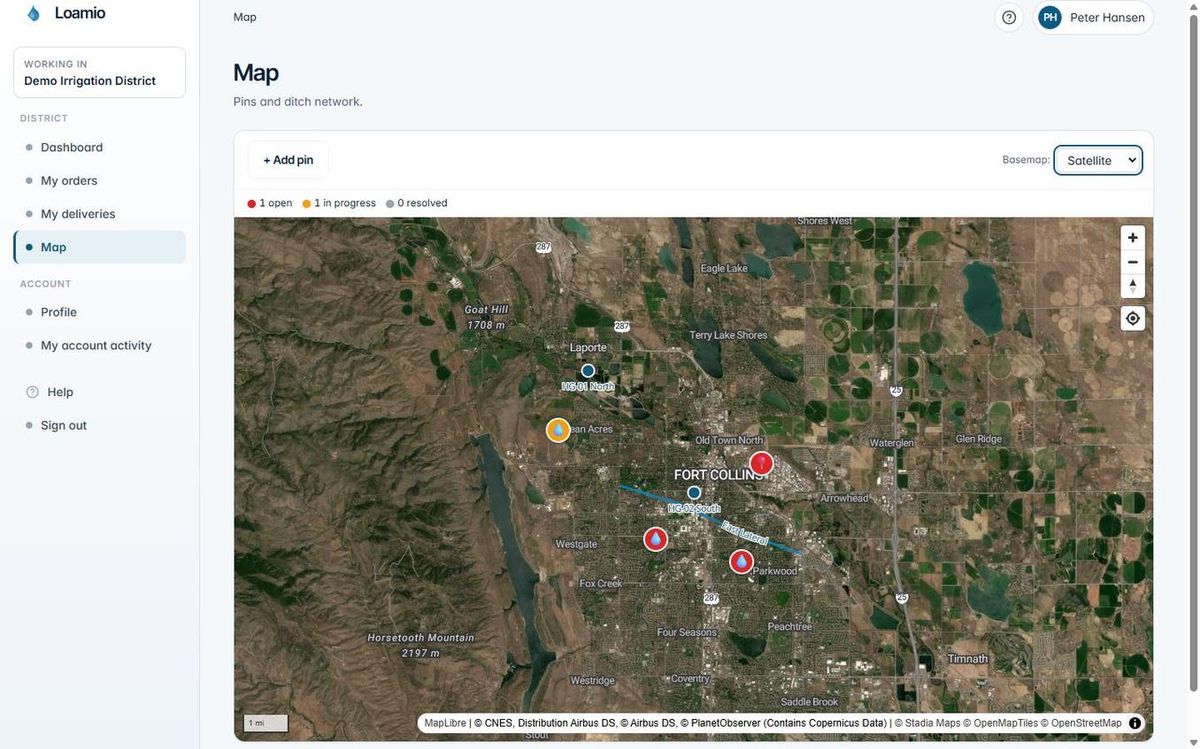Click the PH user avatar
The image size is (1200, 749).
(x=1050, y=17)
